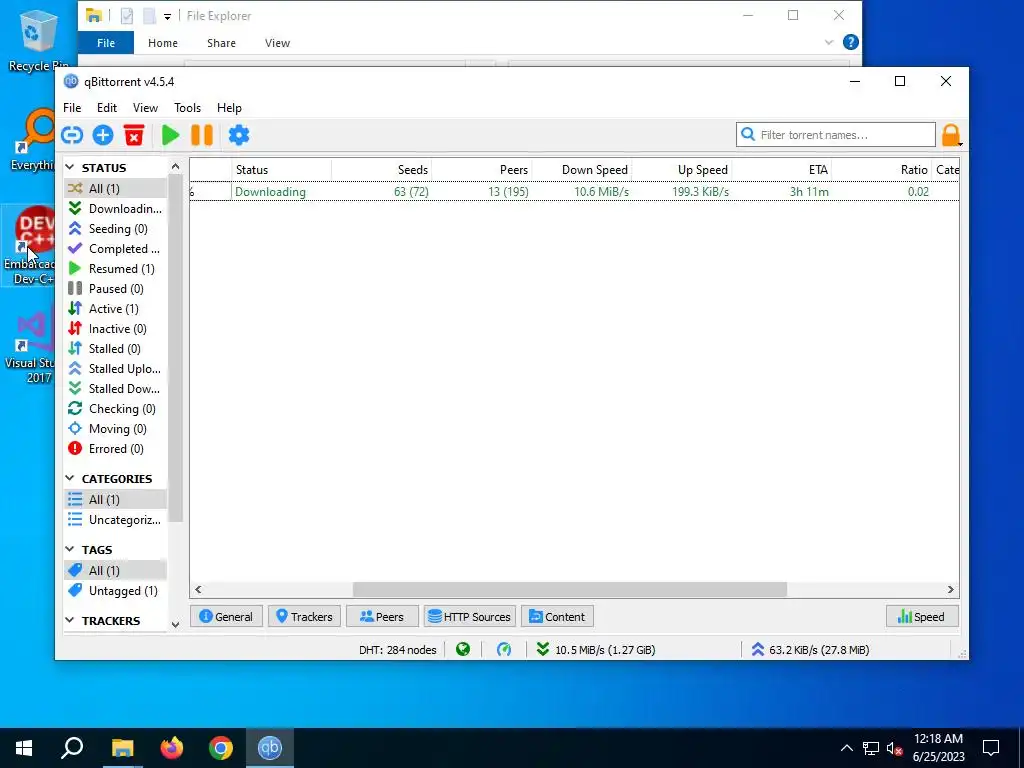
Task: Collapse the CATEGORIES section
Action: tap(70, 479)
